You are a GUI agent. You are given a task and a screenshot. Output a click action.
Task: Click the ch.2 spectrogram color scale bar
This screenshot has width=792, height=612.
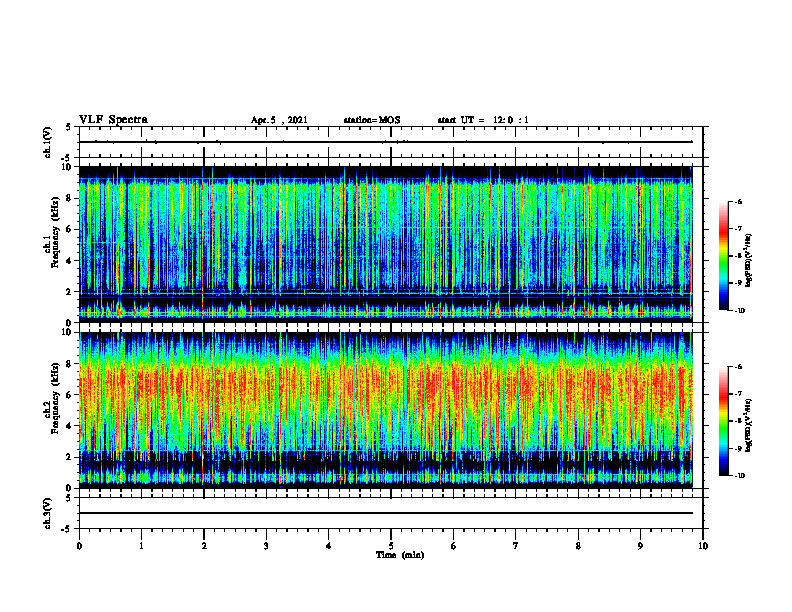click(723, 421)
